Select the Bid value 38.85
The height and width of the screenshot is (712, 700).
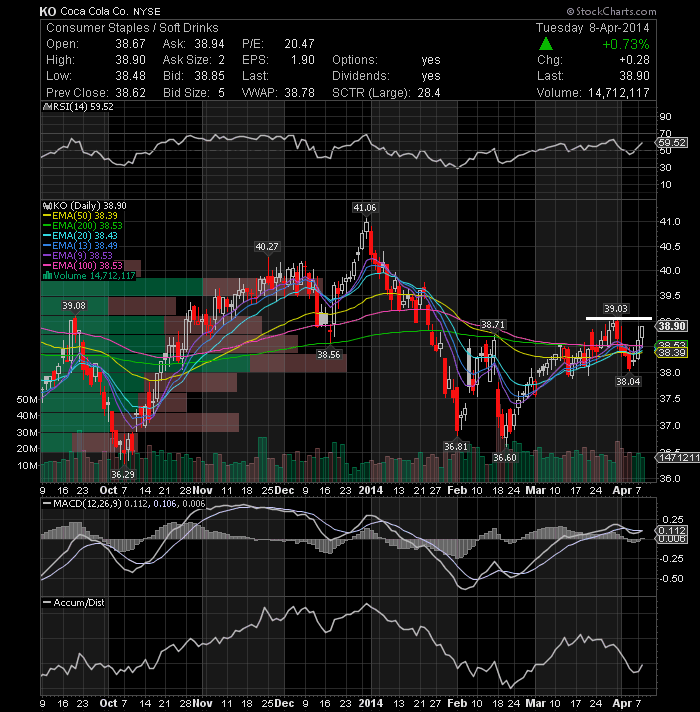click(209, 76)
